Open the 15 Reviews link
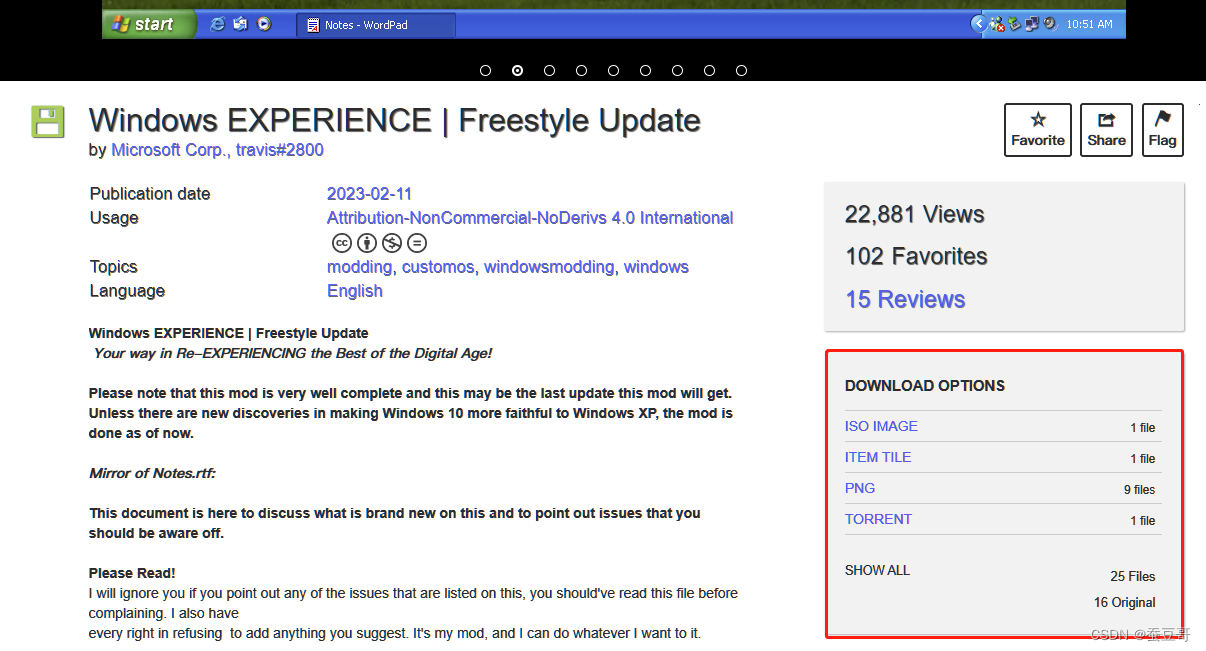This screenshot has width=1206, height=651. pyautogui.click(x=905, y=299)
